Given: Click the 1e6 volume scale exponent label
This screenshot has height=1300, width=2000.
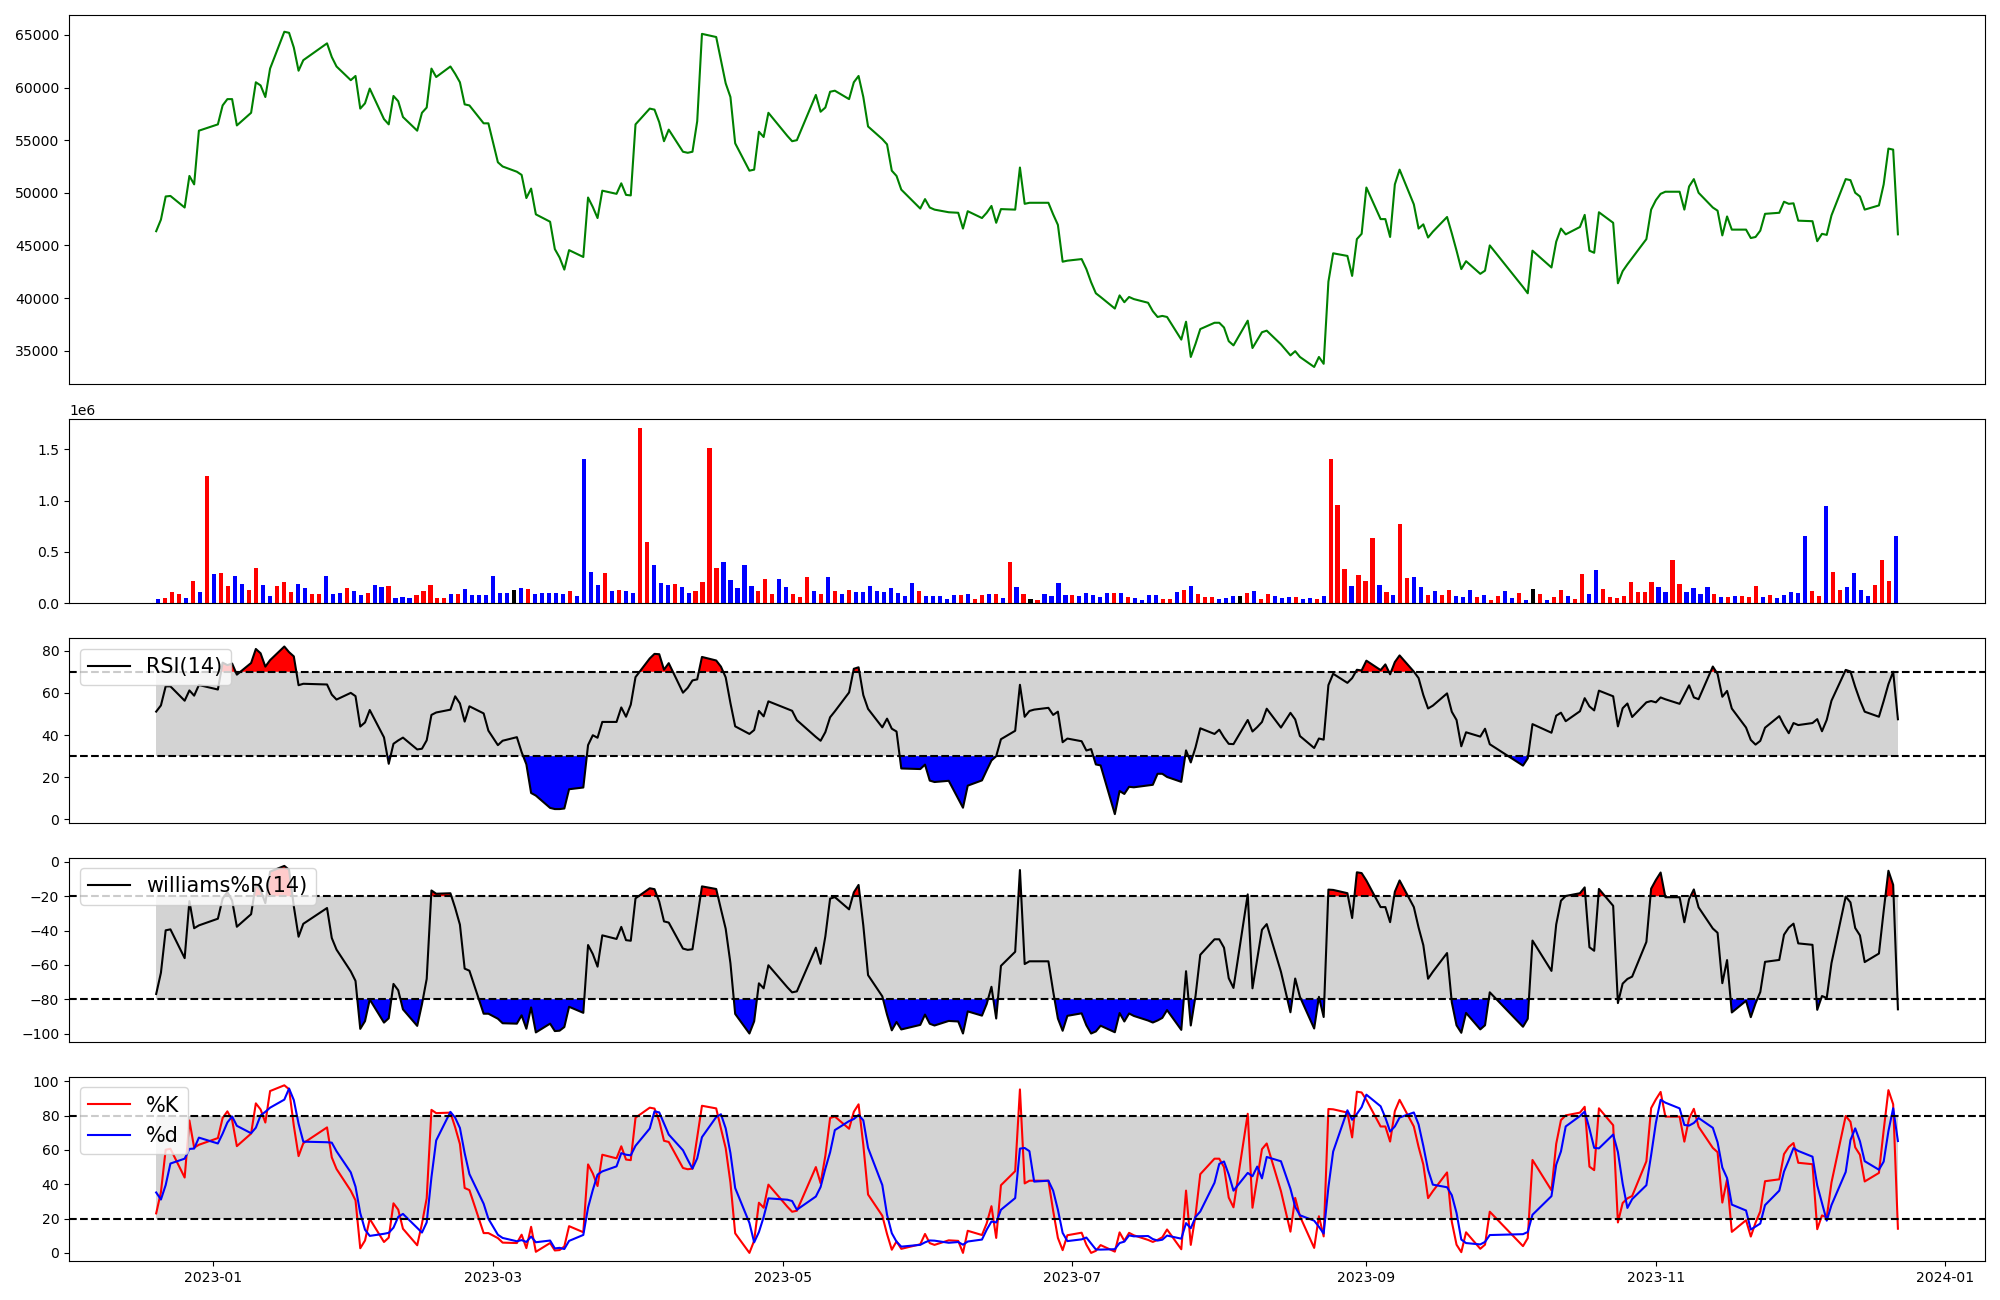Looking at the screenshot, I should (82, 411).
